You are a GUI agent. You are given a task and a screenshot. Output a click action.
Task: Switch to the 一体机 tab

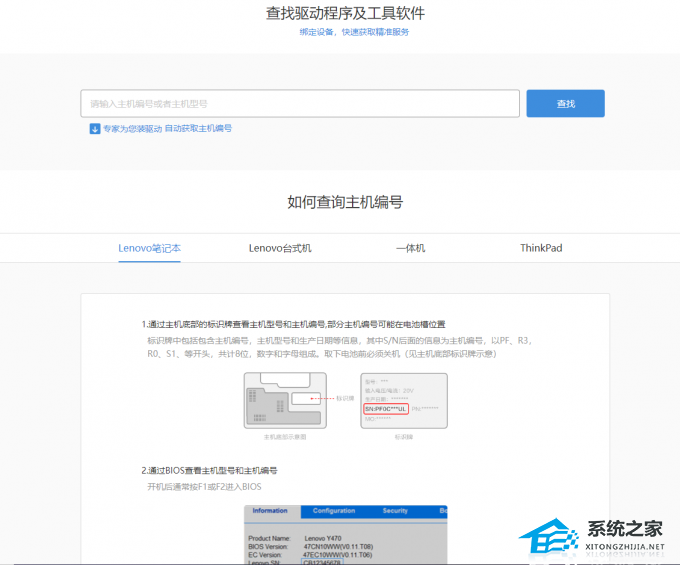[411, 248]
